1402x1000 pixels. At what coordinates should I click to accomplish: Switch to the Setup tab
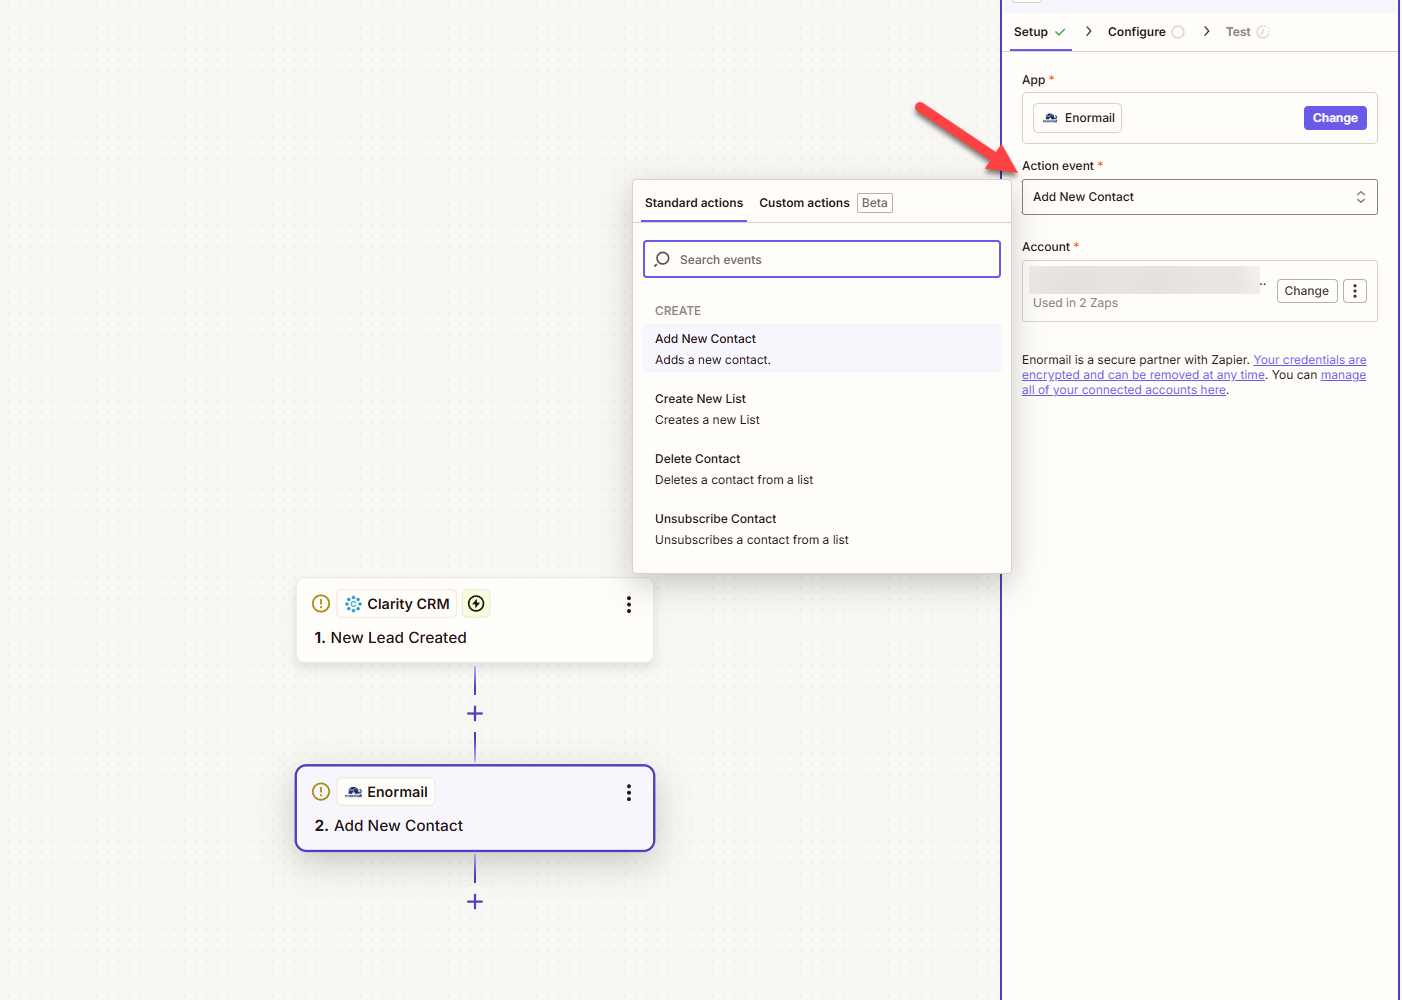pos(1040,32)
